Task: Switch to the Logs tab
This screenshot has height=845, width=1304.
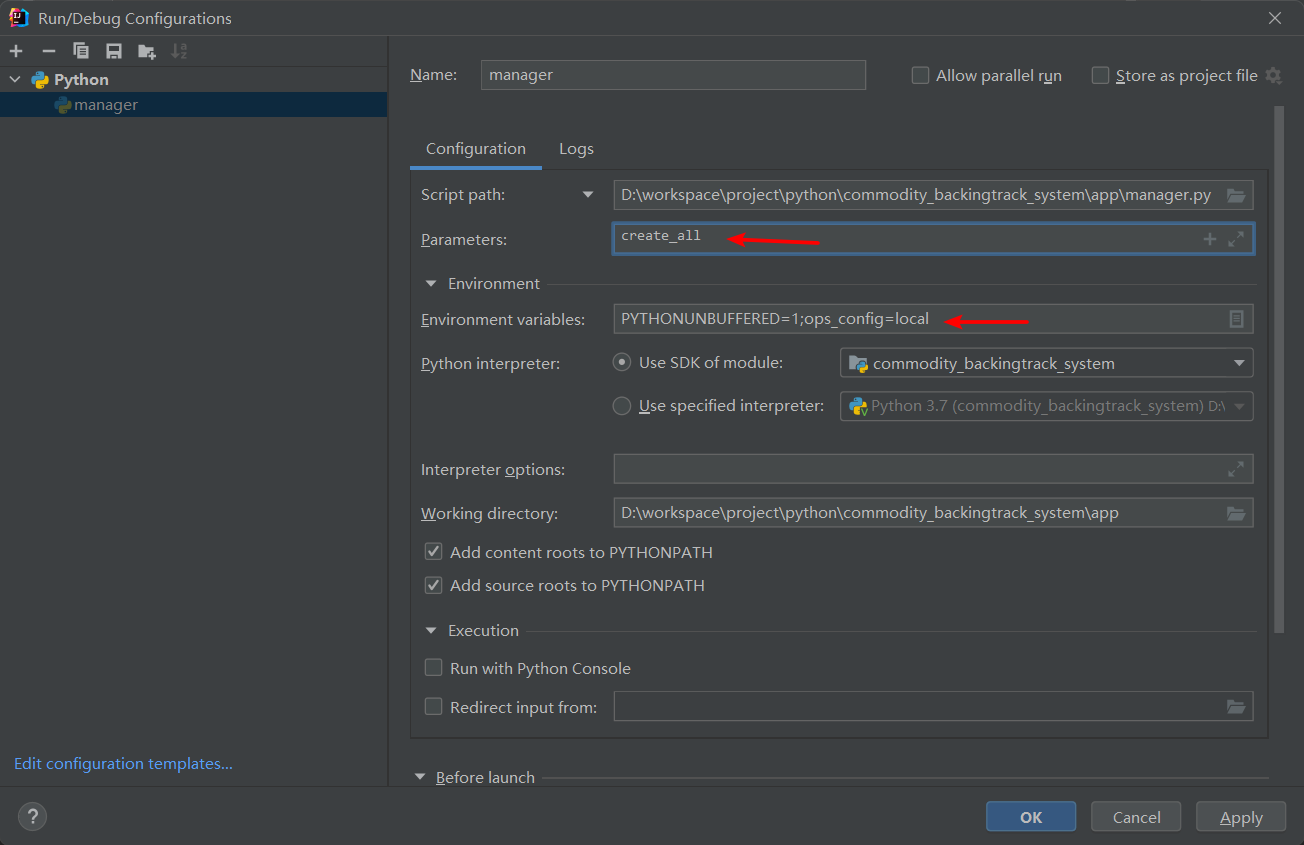Action: click(x=576, y=149)
